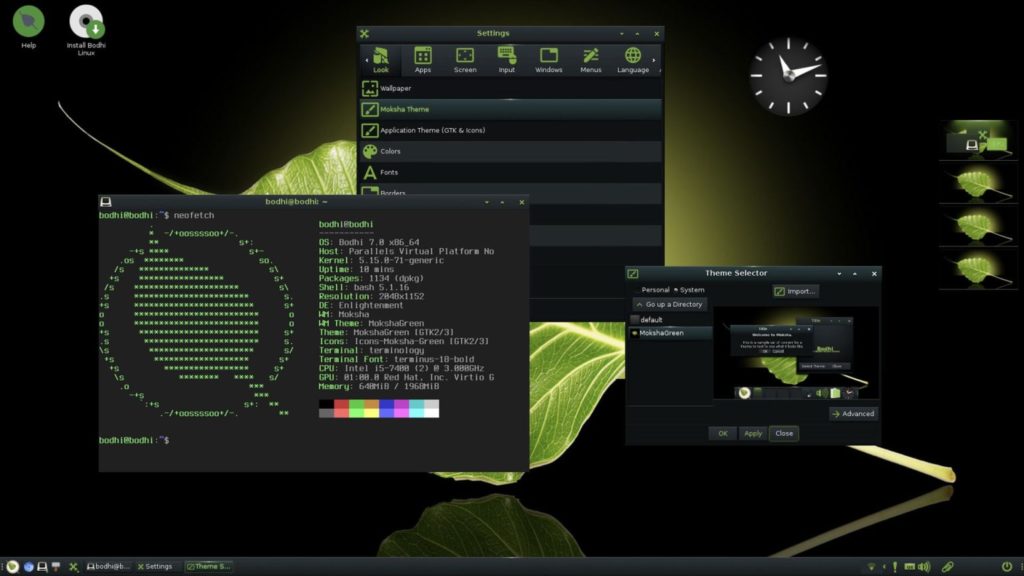Open the Windows settings category
The image size is (1024, 576).
pos(548,58)
